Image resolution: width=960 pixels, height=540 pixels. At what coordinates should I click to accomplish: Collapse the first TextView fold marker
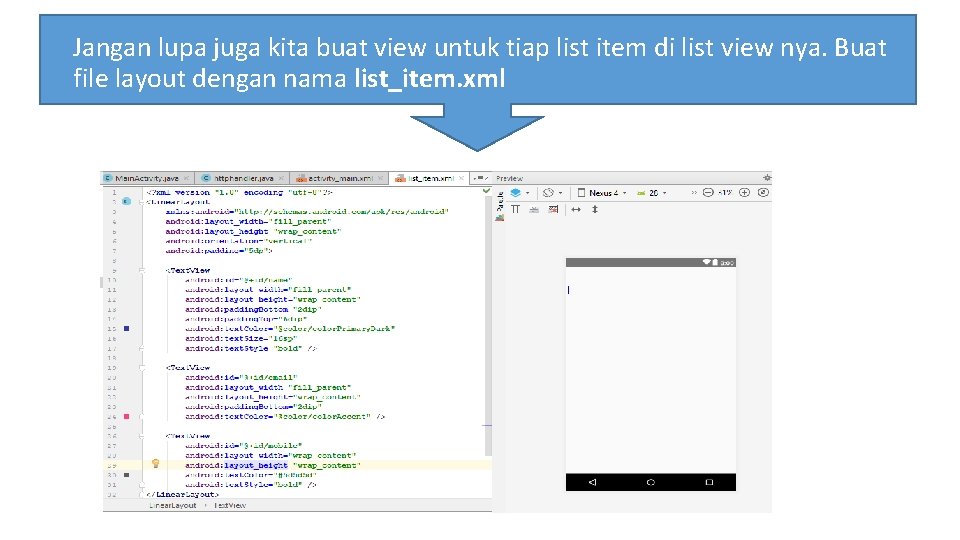coord(142,270)
